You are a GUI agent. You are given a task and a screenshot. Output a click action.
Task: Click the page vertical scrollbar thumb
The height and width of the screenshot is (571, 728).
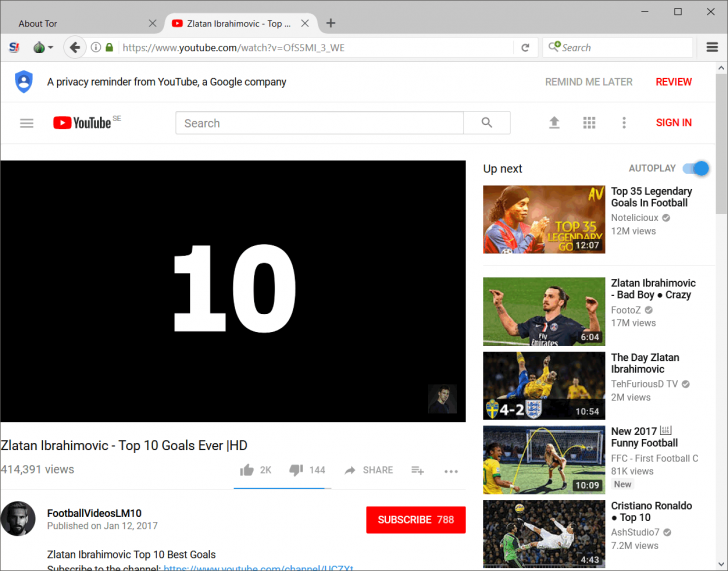721,144
